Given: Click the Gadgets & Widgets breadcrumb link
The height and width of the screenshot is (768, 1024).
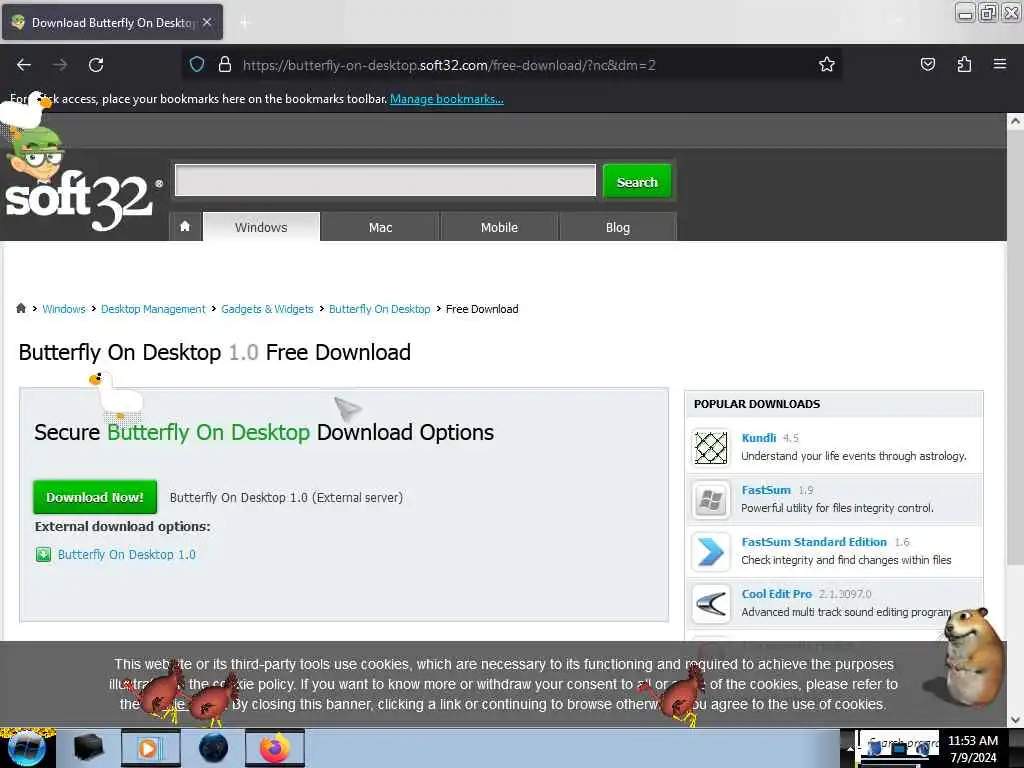Looking at the screenshot, I should coord(267,309).
